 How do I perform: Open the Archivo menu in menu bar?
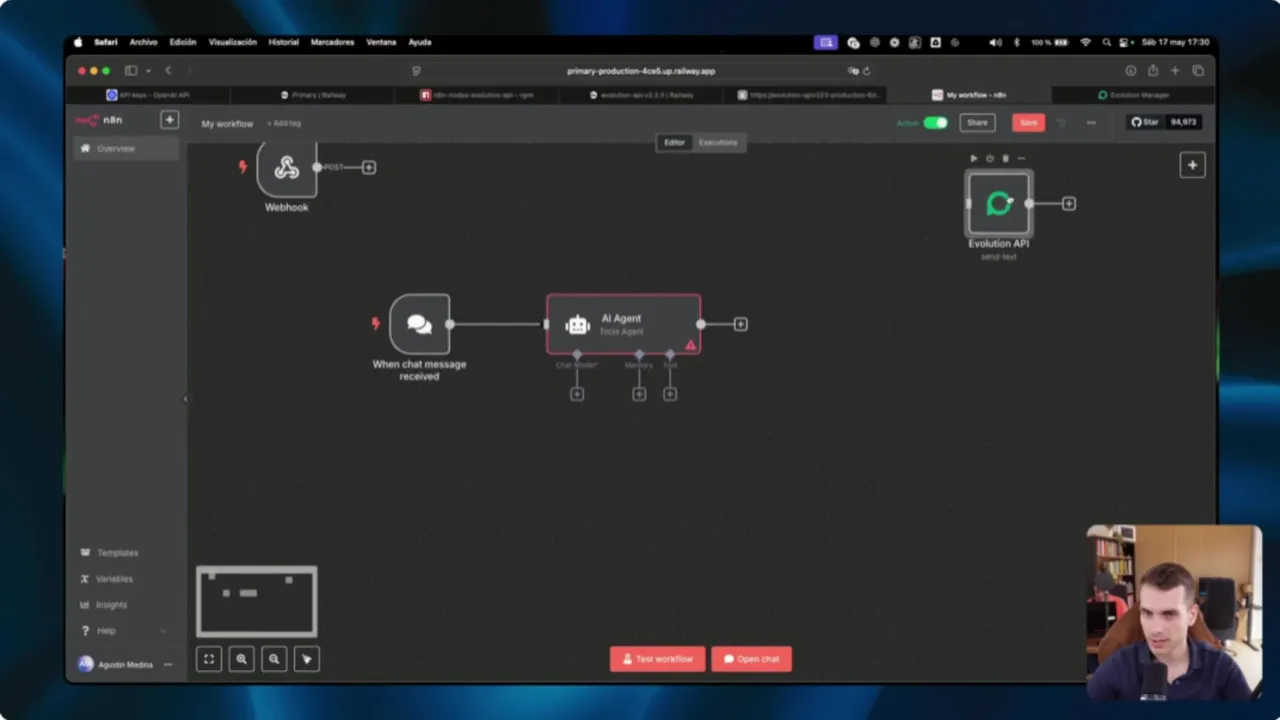[143, 42]
